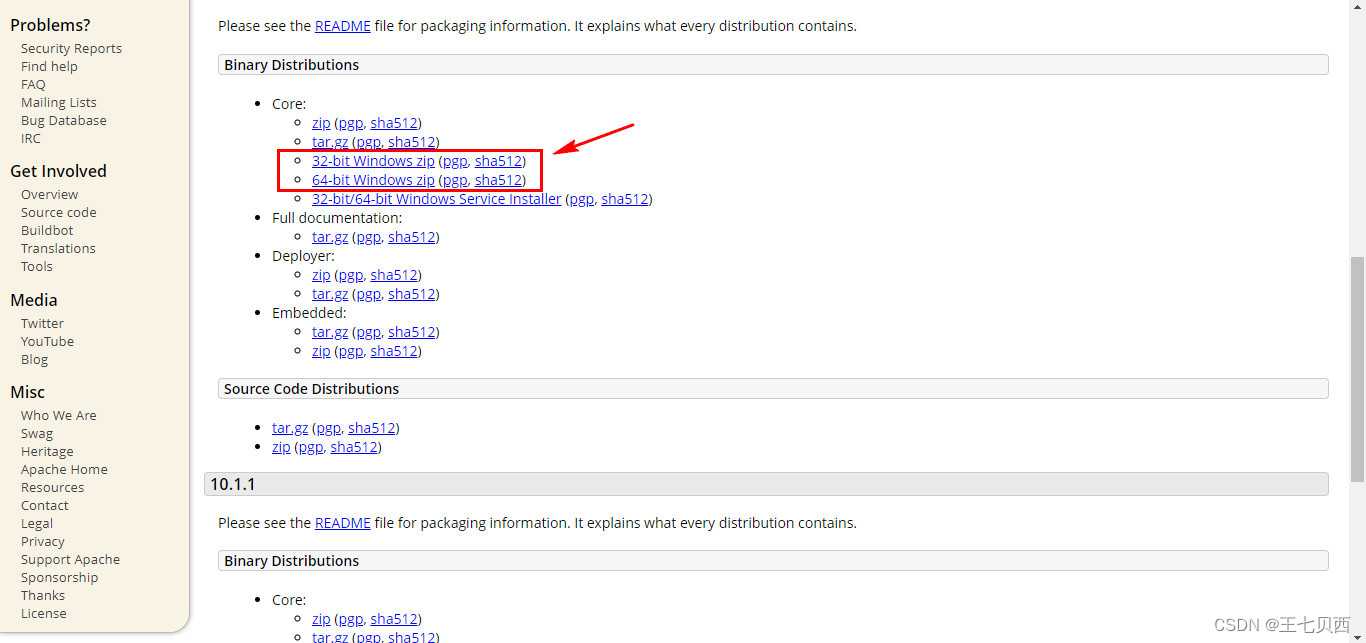Open the Blog link

(34, 359)
